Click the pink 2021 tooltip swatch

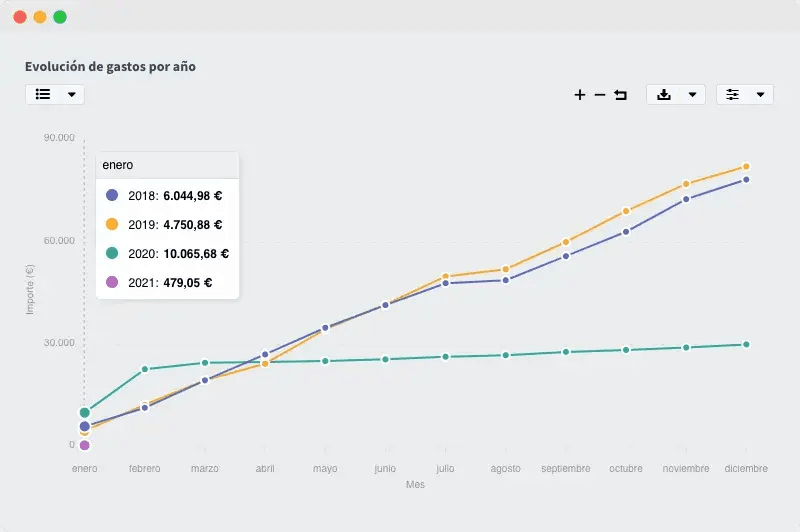click(112, 282)
